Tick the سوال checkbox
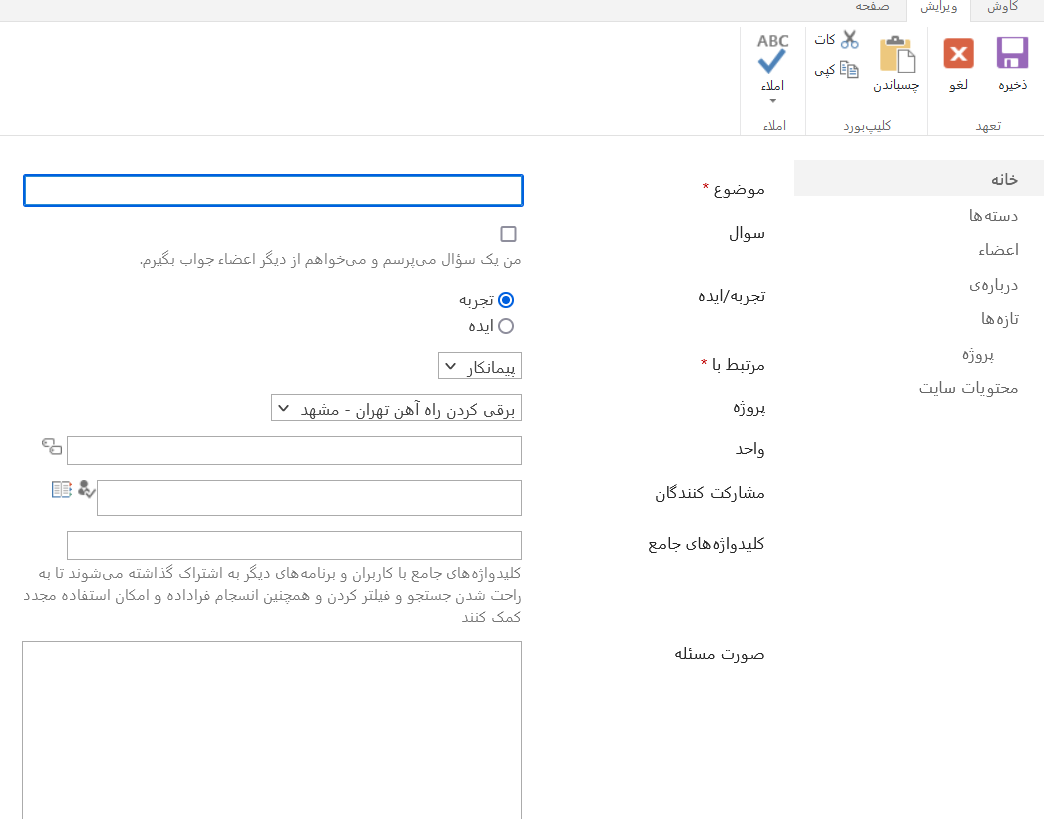This screenshot has height=819, width=1044. click(x=508, y=234)
